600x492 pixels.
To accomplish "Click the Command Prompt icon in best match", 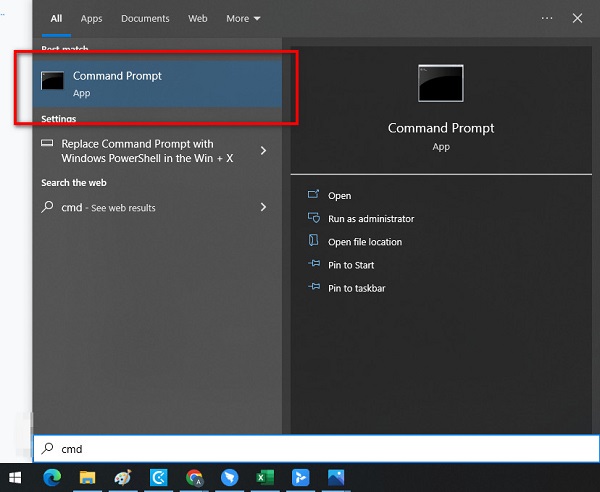I will coord(52,81).
